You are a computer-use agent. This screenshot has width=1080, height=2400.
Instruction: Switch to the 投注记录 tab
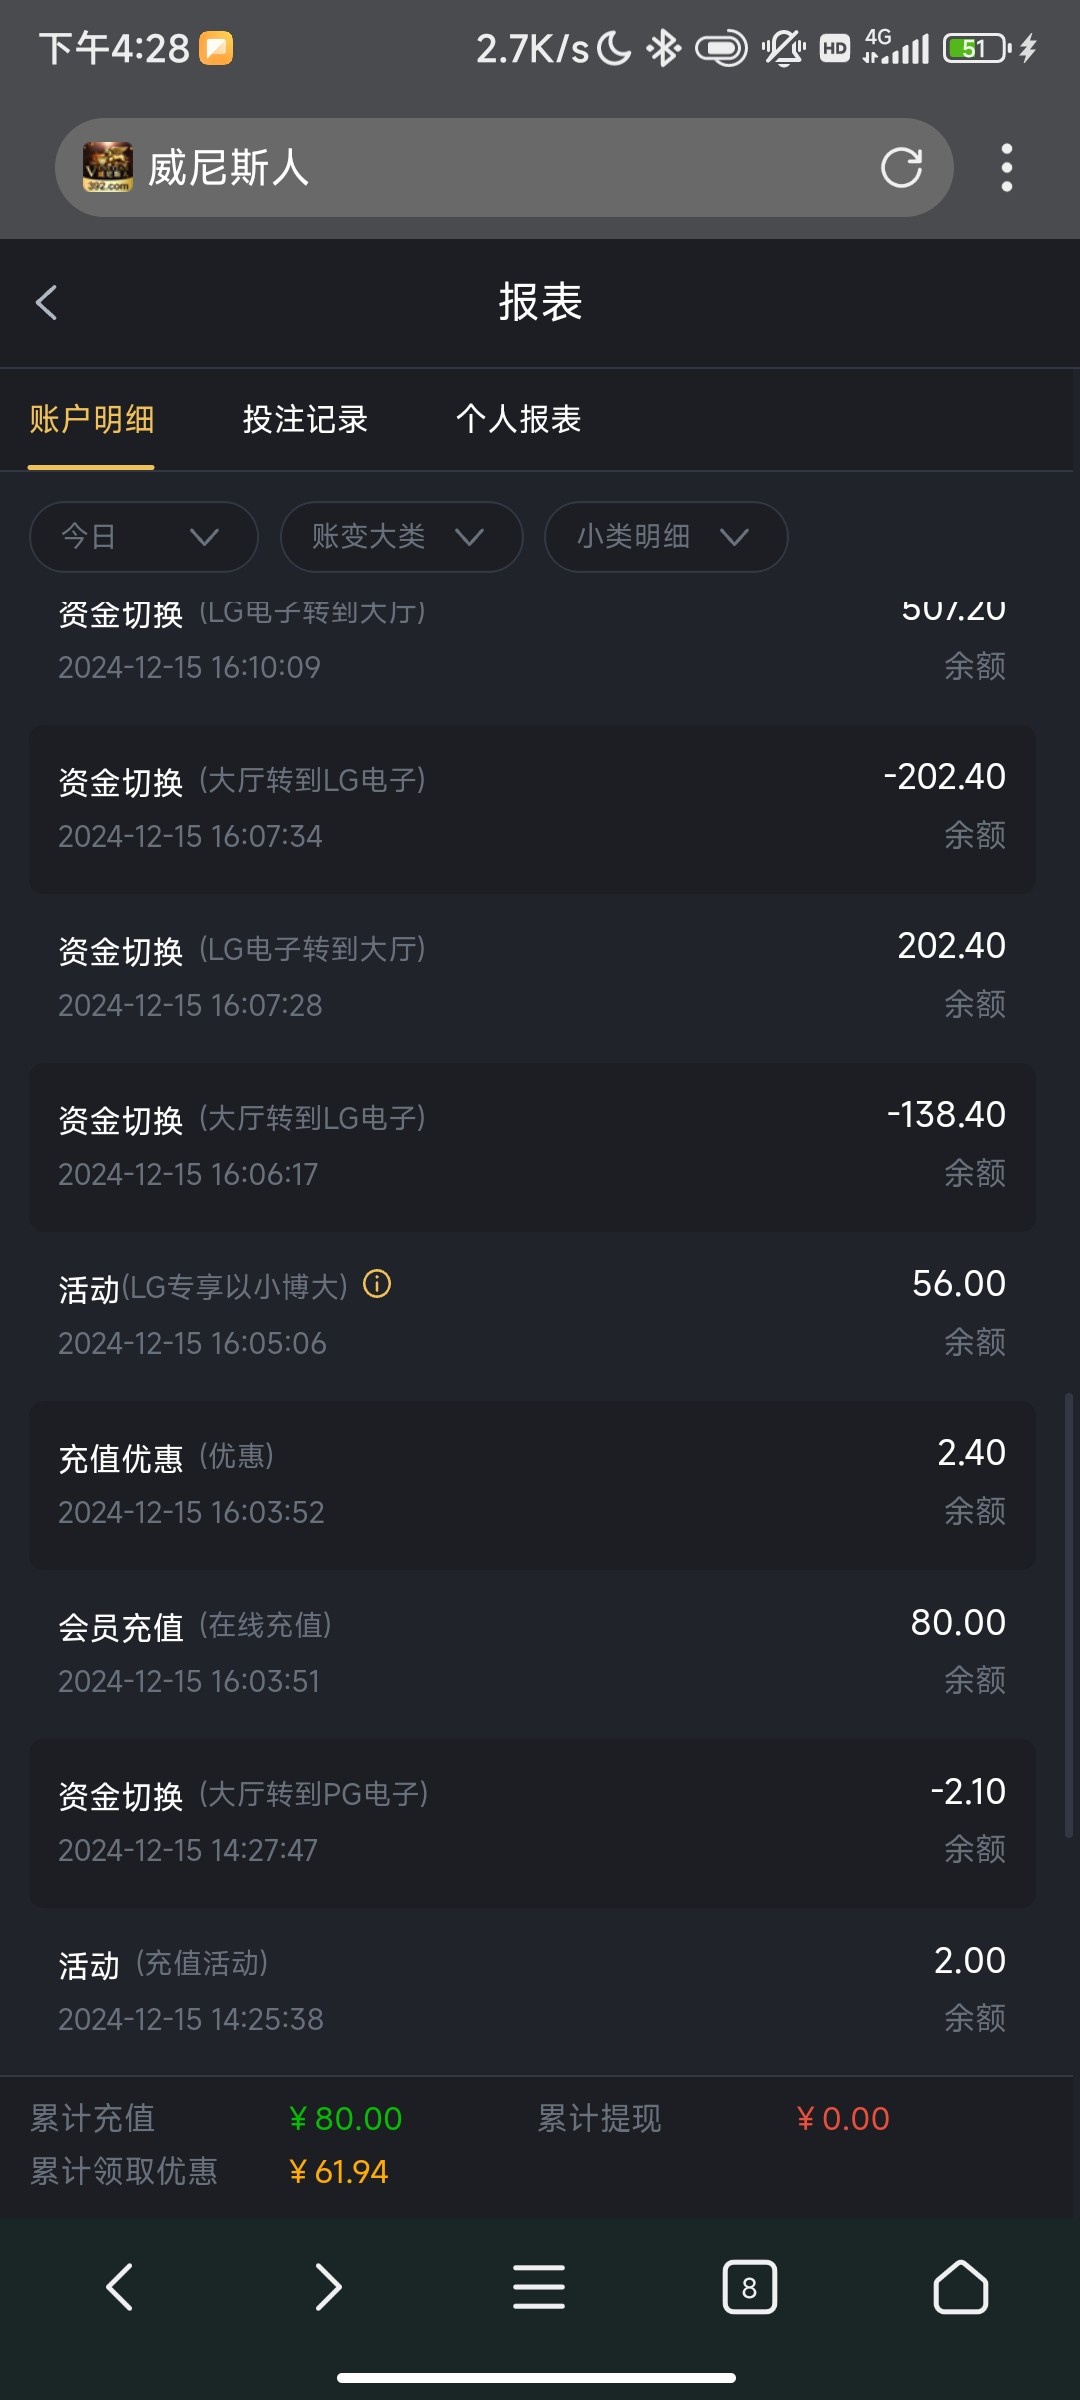[305, 419]
